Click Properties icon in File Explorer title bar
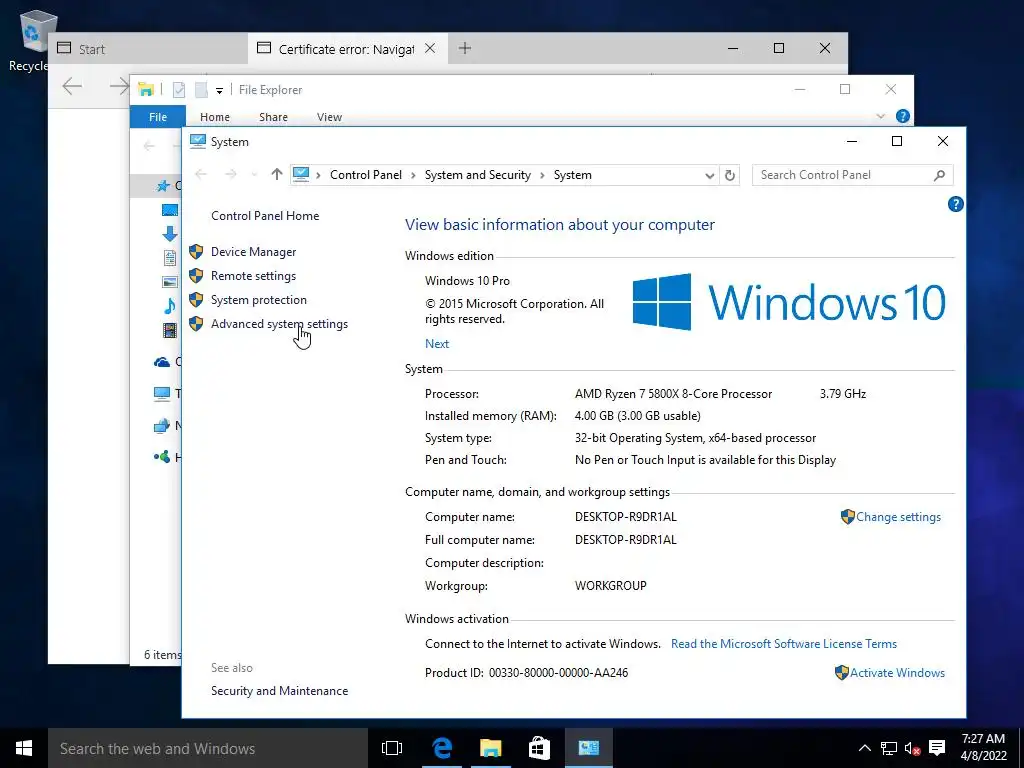The height and width of the screenshot is (768, 1024). coord(179,89)
